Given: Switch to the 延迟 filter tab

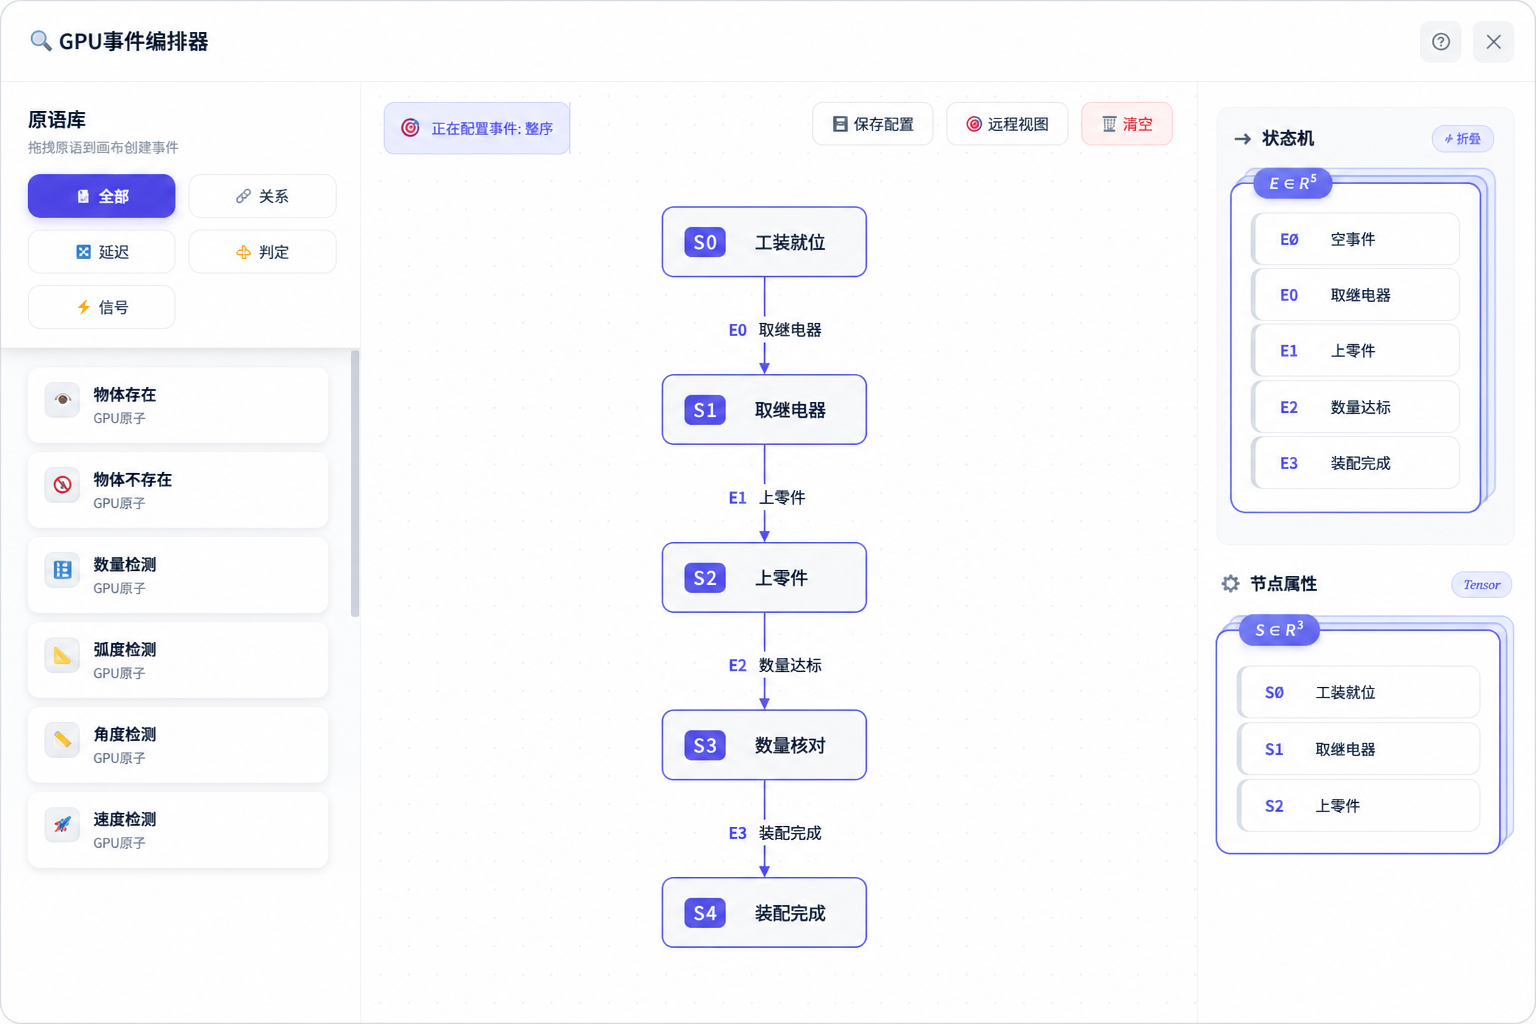Looking at the screenshot, I should click(x=101, y=252).
